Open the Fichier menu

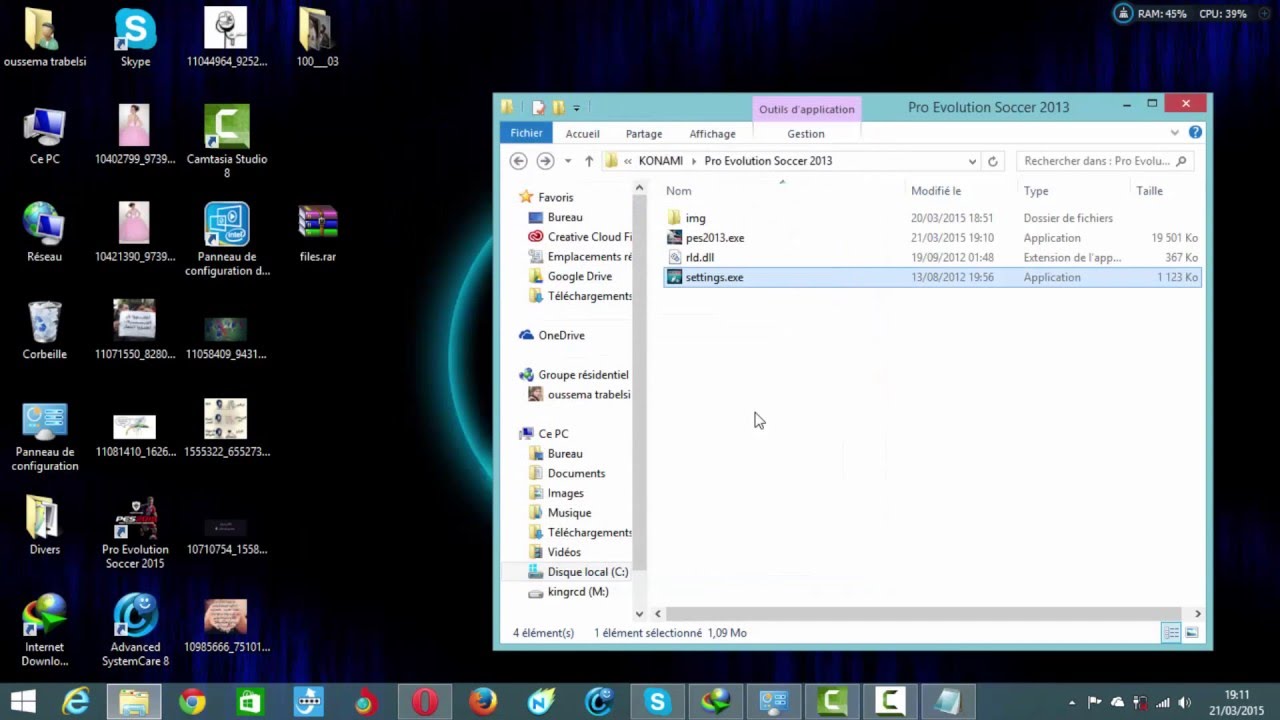coord(526,133)
